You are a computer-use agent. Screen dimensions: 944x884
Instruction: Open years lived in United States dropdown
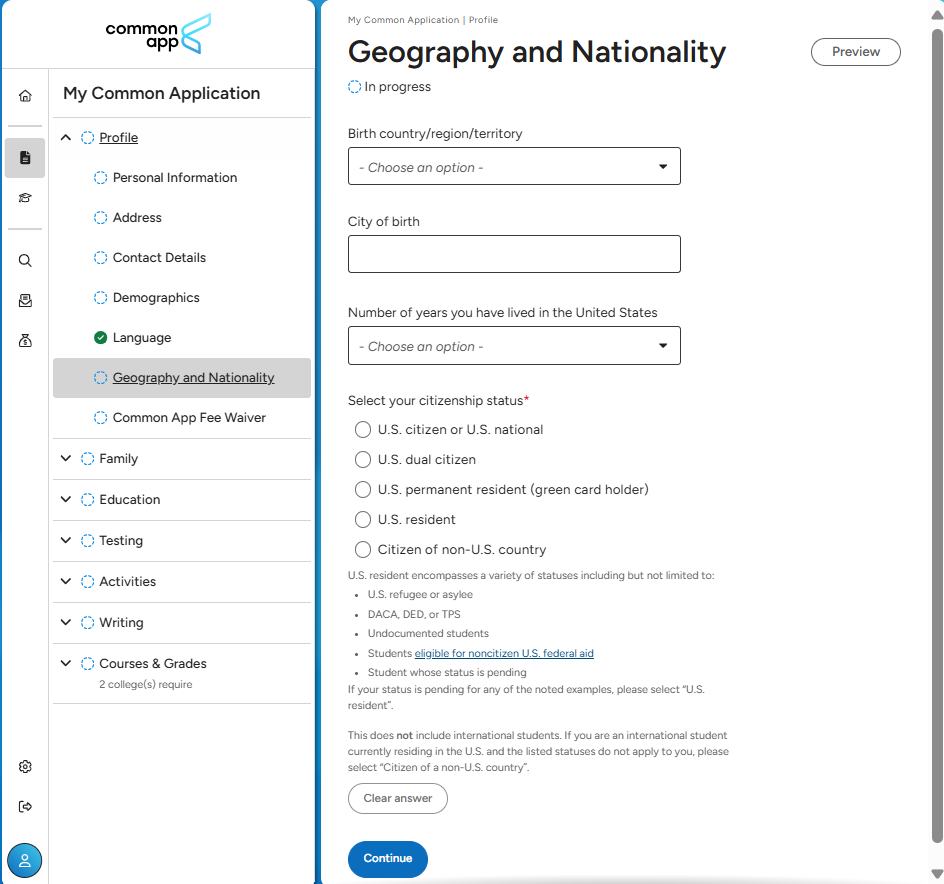click(514, 346)
